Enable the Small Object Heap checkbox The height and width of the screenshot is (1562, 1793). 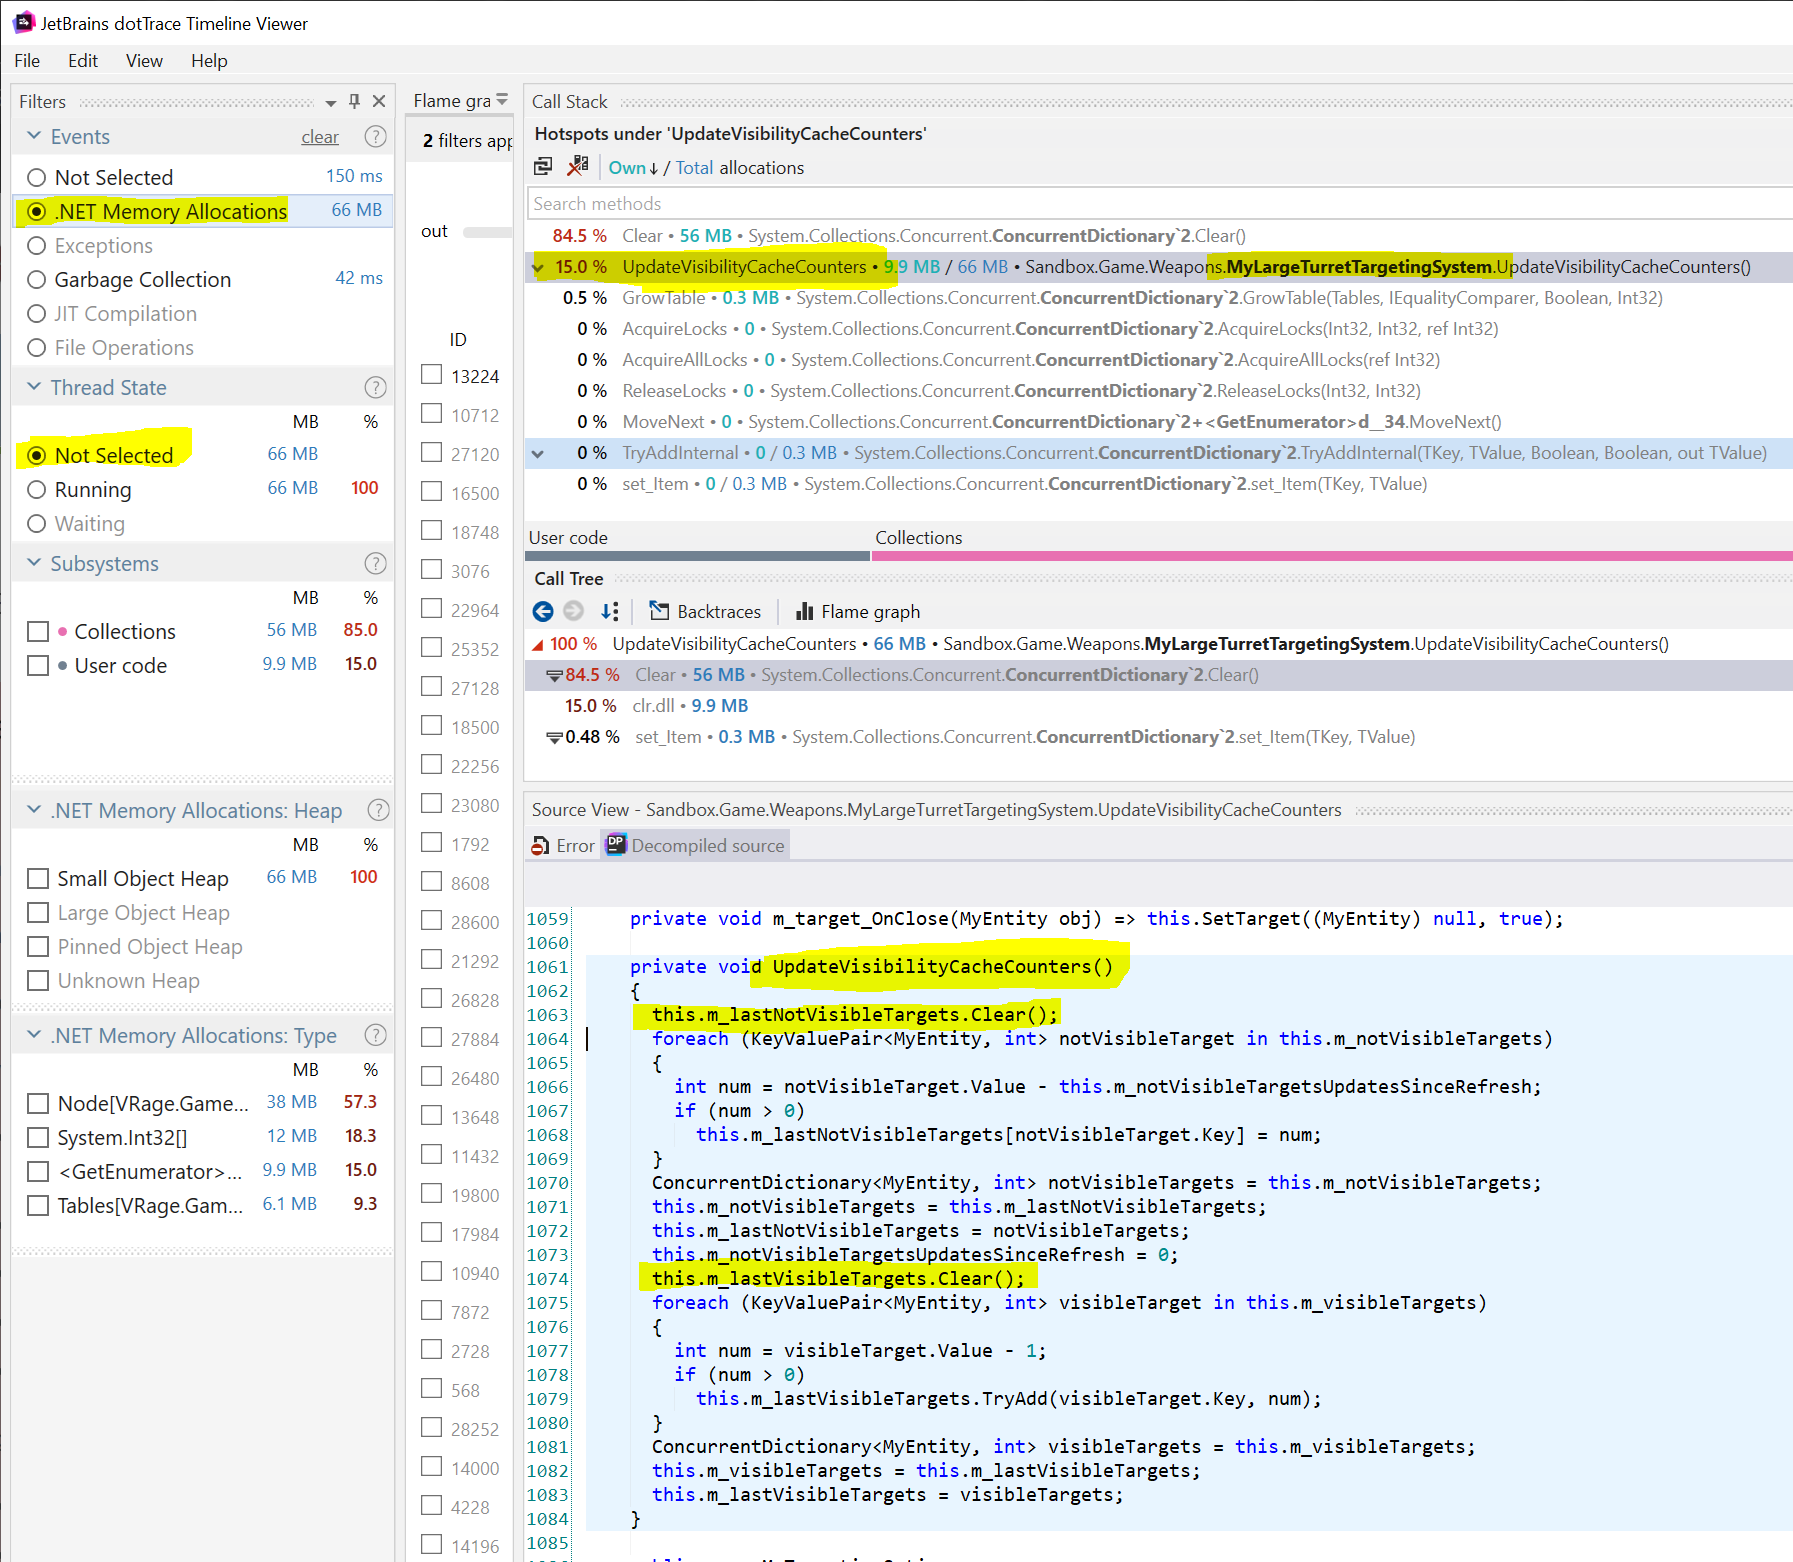(38, 879)
